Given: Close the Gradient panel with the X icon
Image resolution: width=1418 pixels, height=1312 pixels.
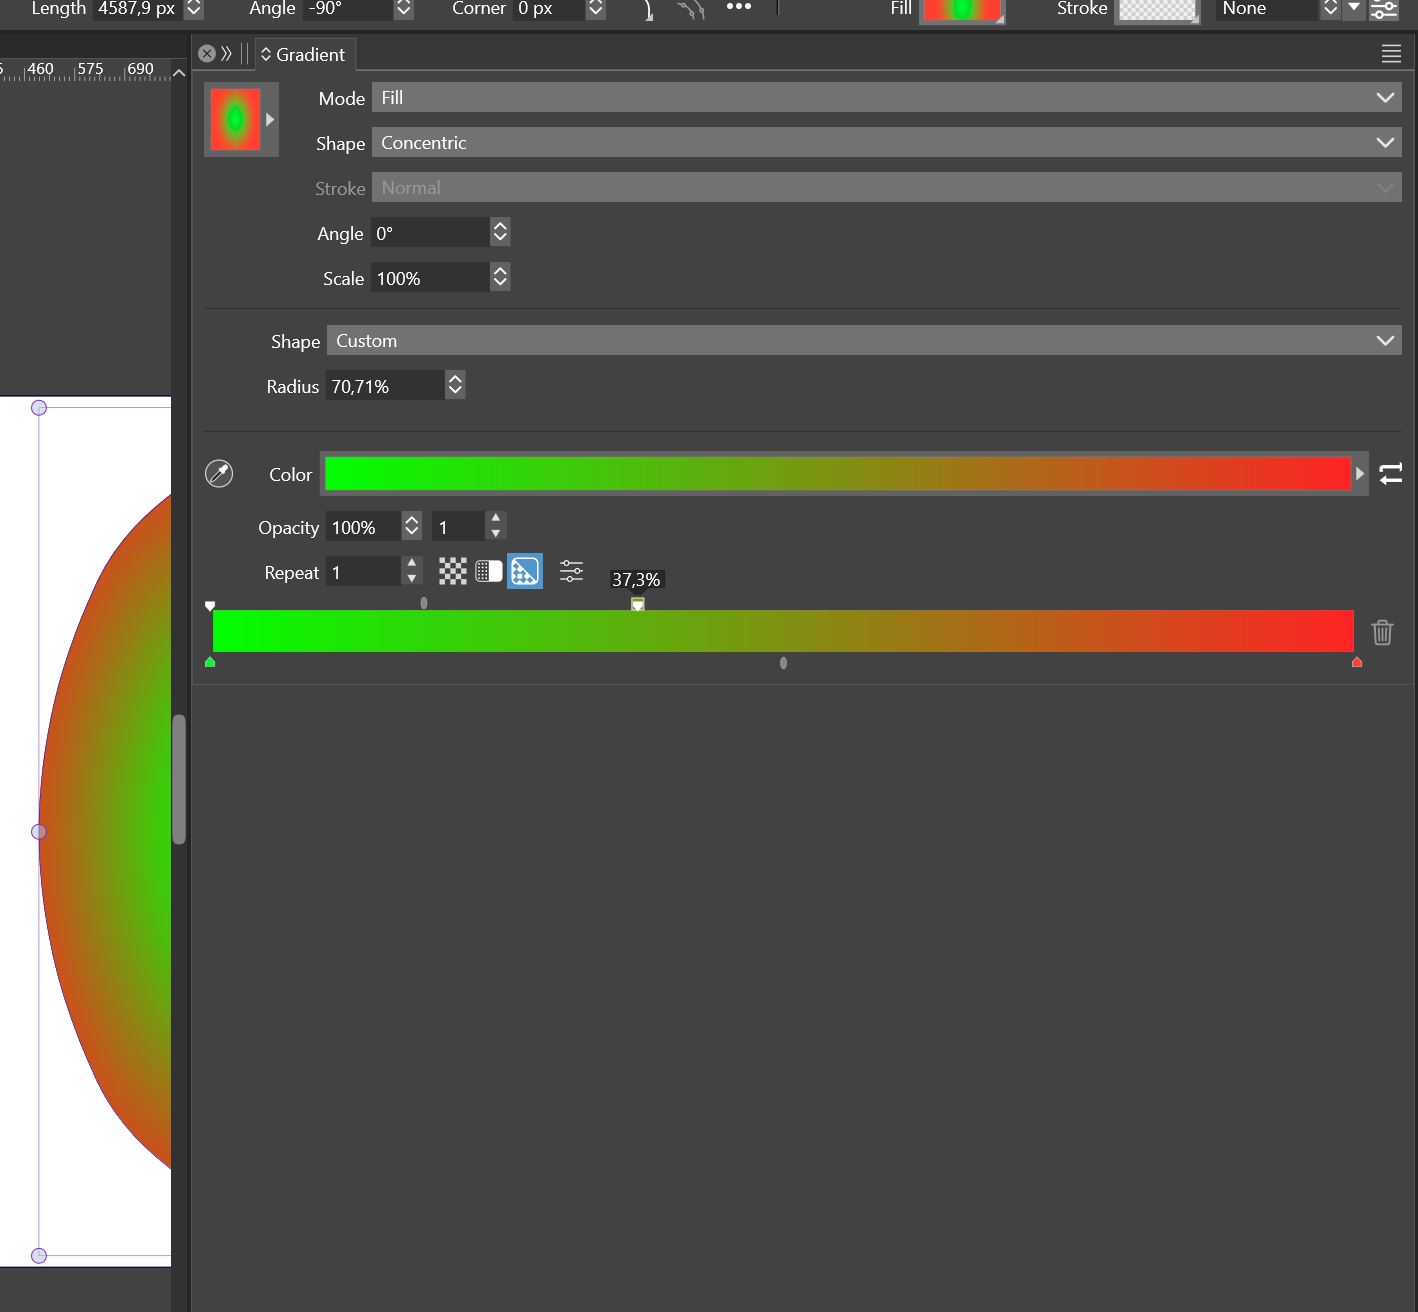Looking at the screenshot, I should (x=207, y=54).
